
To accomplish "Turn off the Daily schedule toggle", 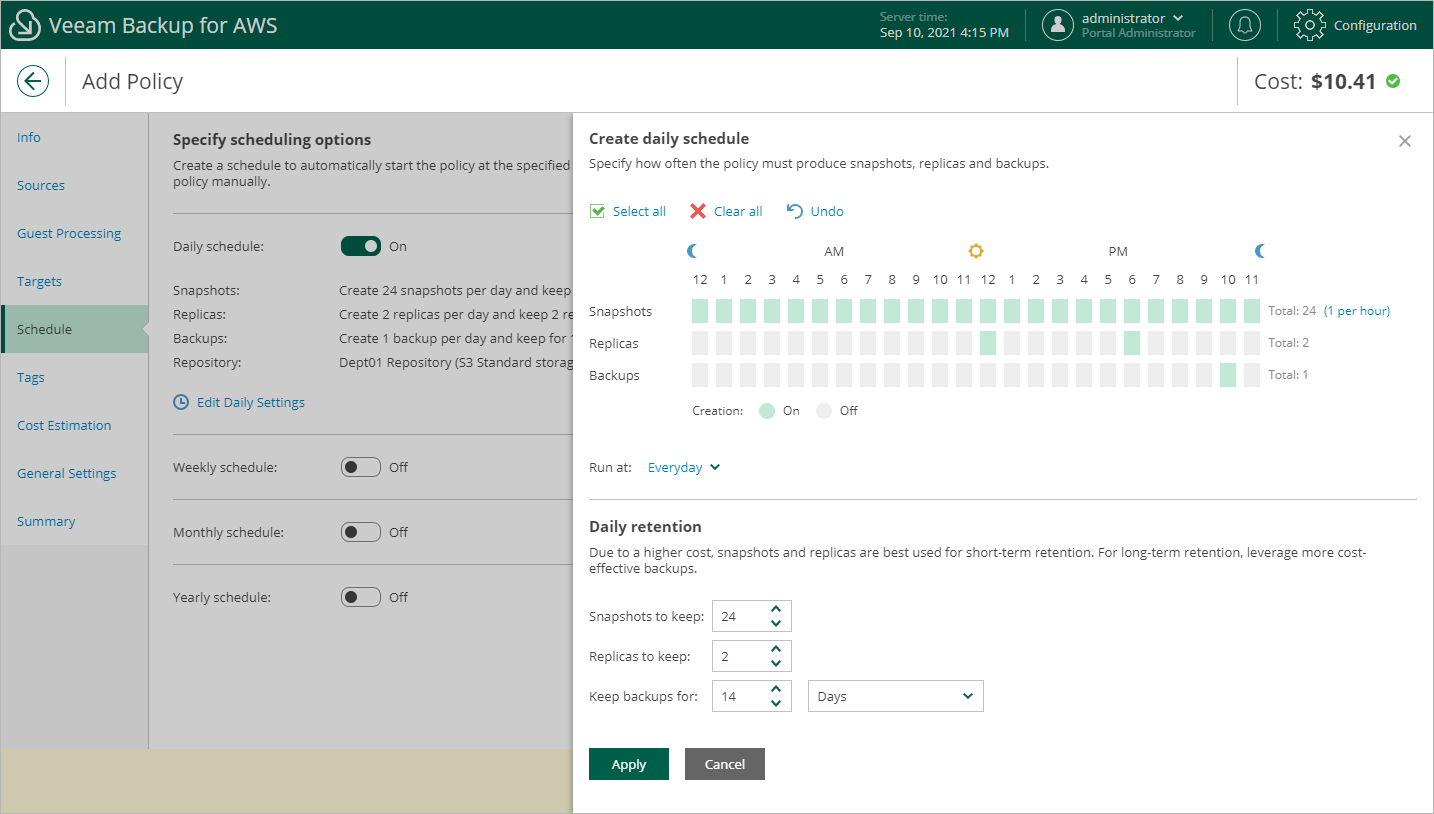I will pos(361,246).
